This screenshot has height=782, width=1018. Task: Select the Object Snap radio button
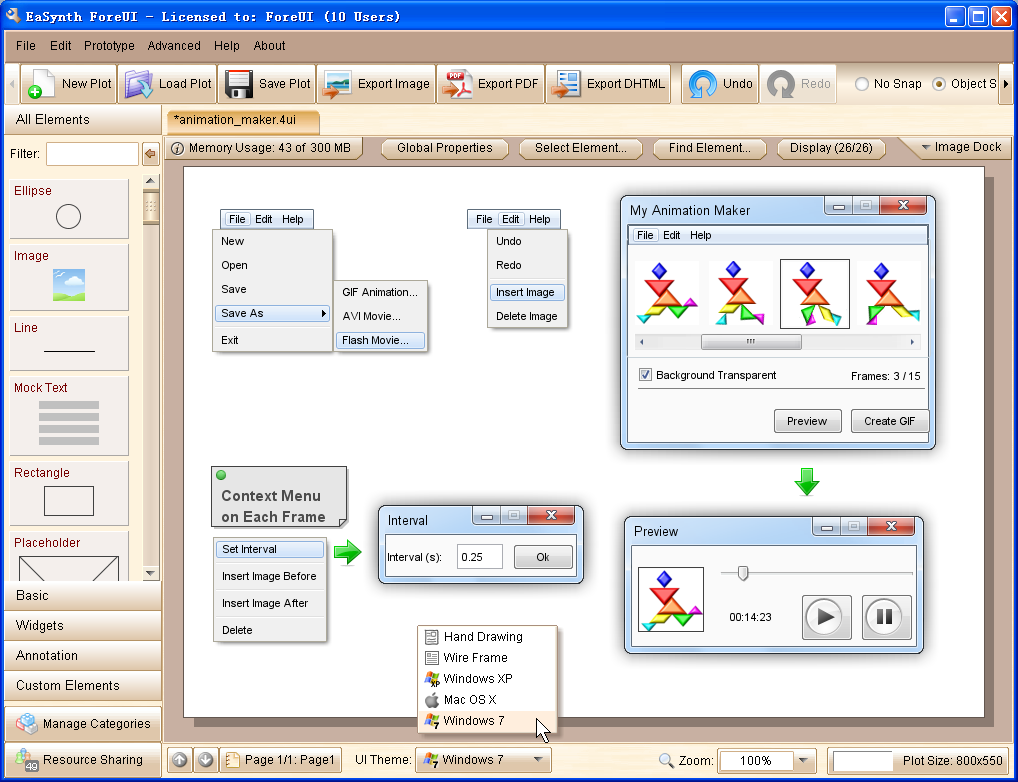pos(938,84)
